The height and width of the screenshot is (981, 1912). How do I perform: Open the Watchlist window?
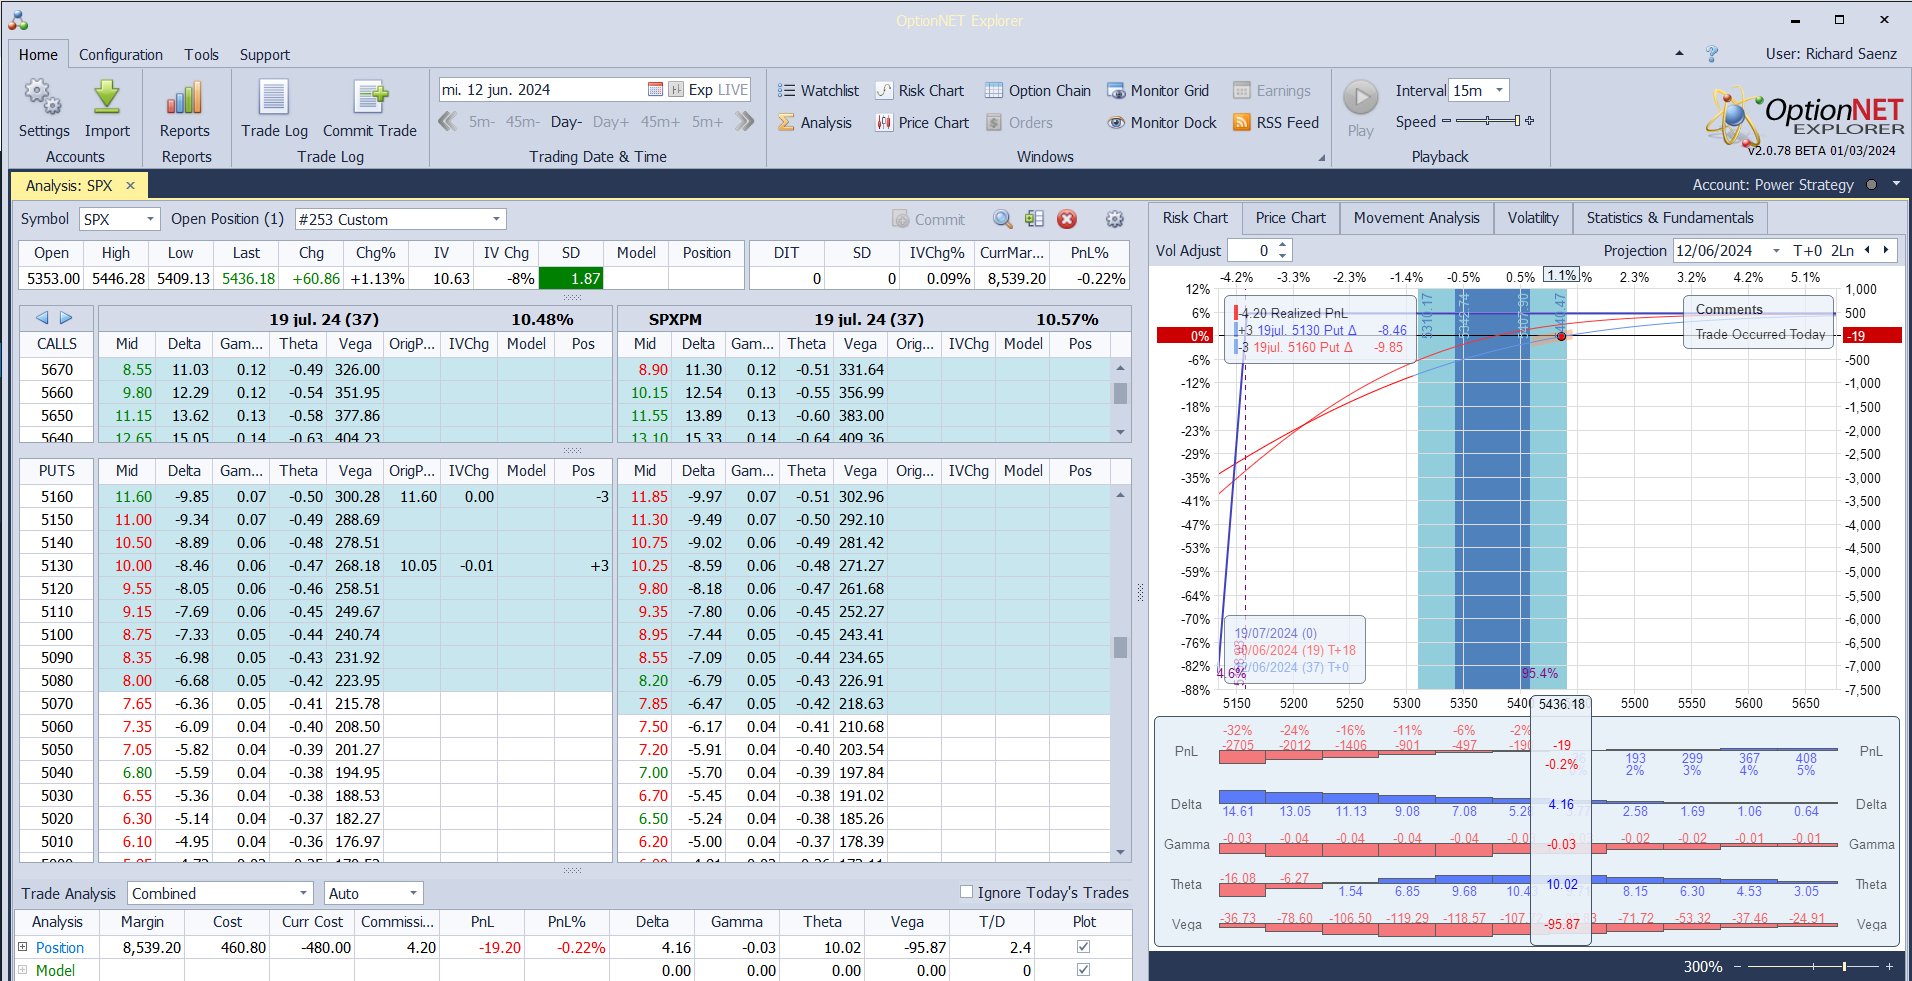pos(818,90)
